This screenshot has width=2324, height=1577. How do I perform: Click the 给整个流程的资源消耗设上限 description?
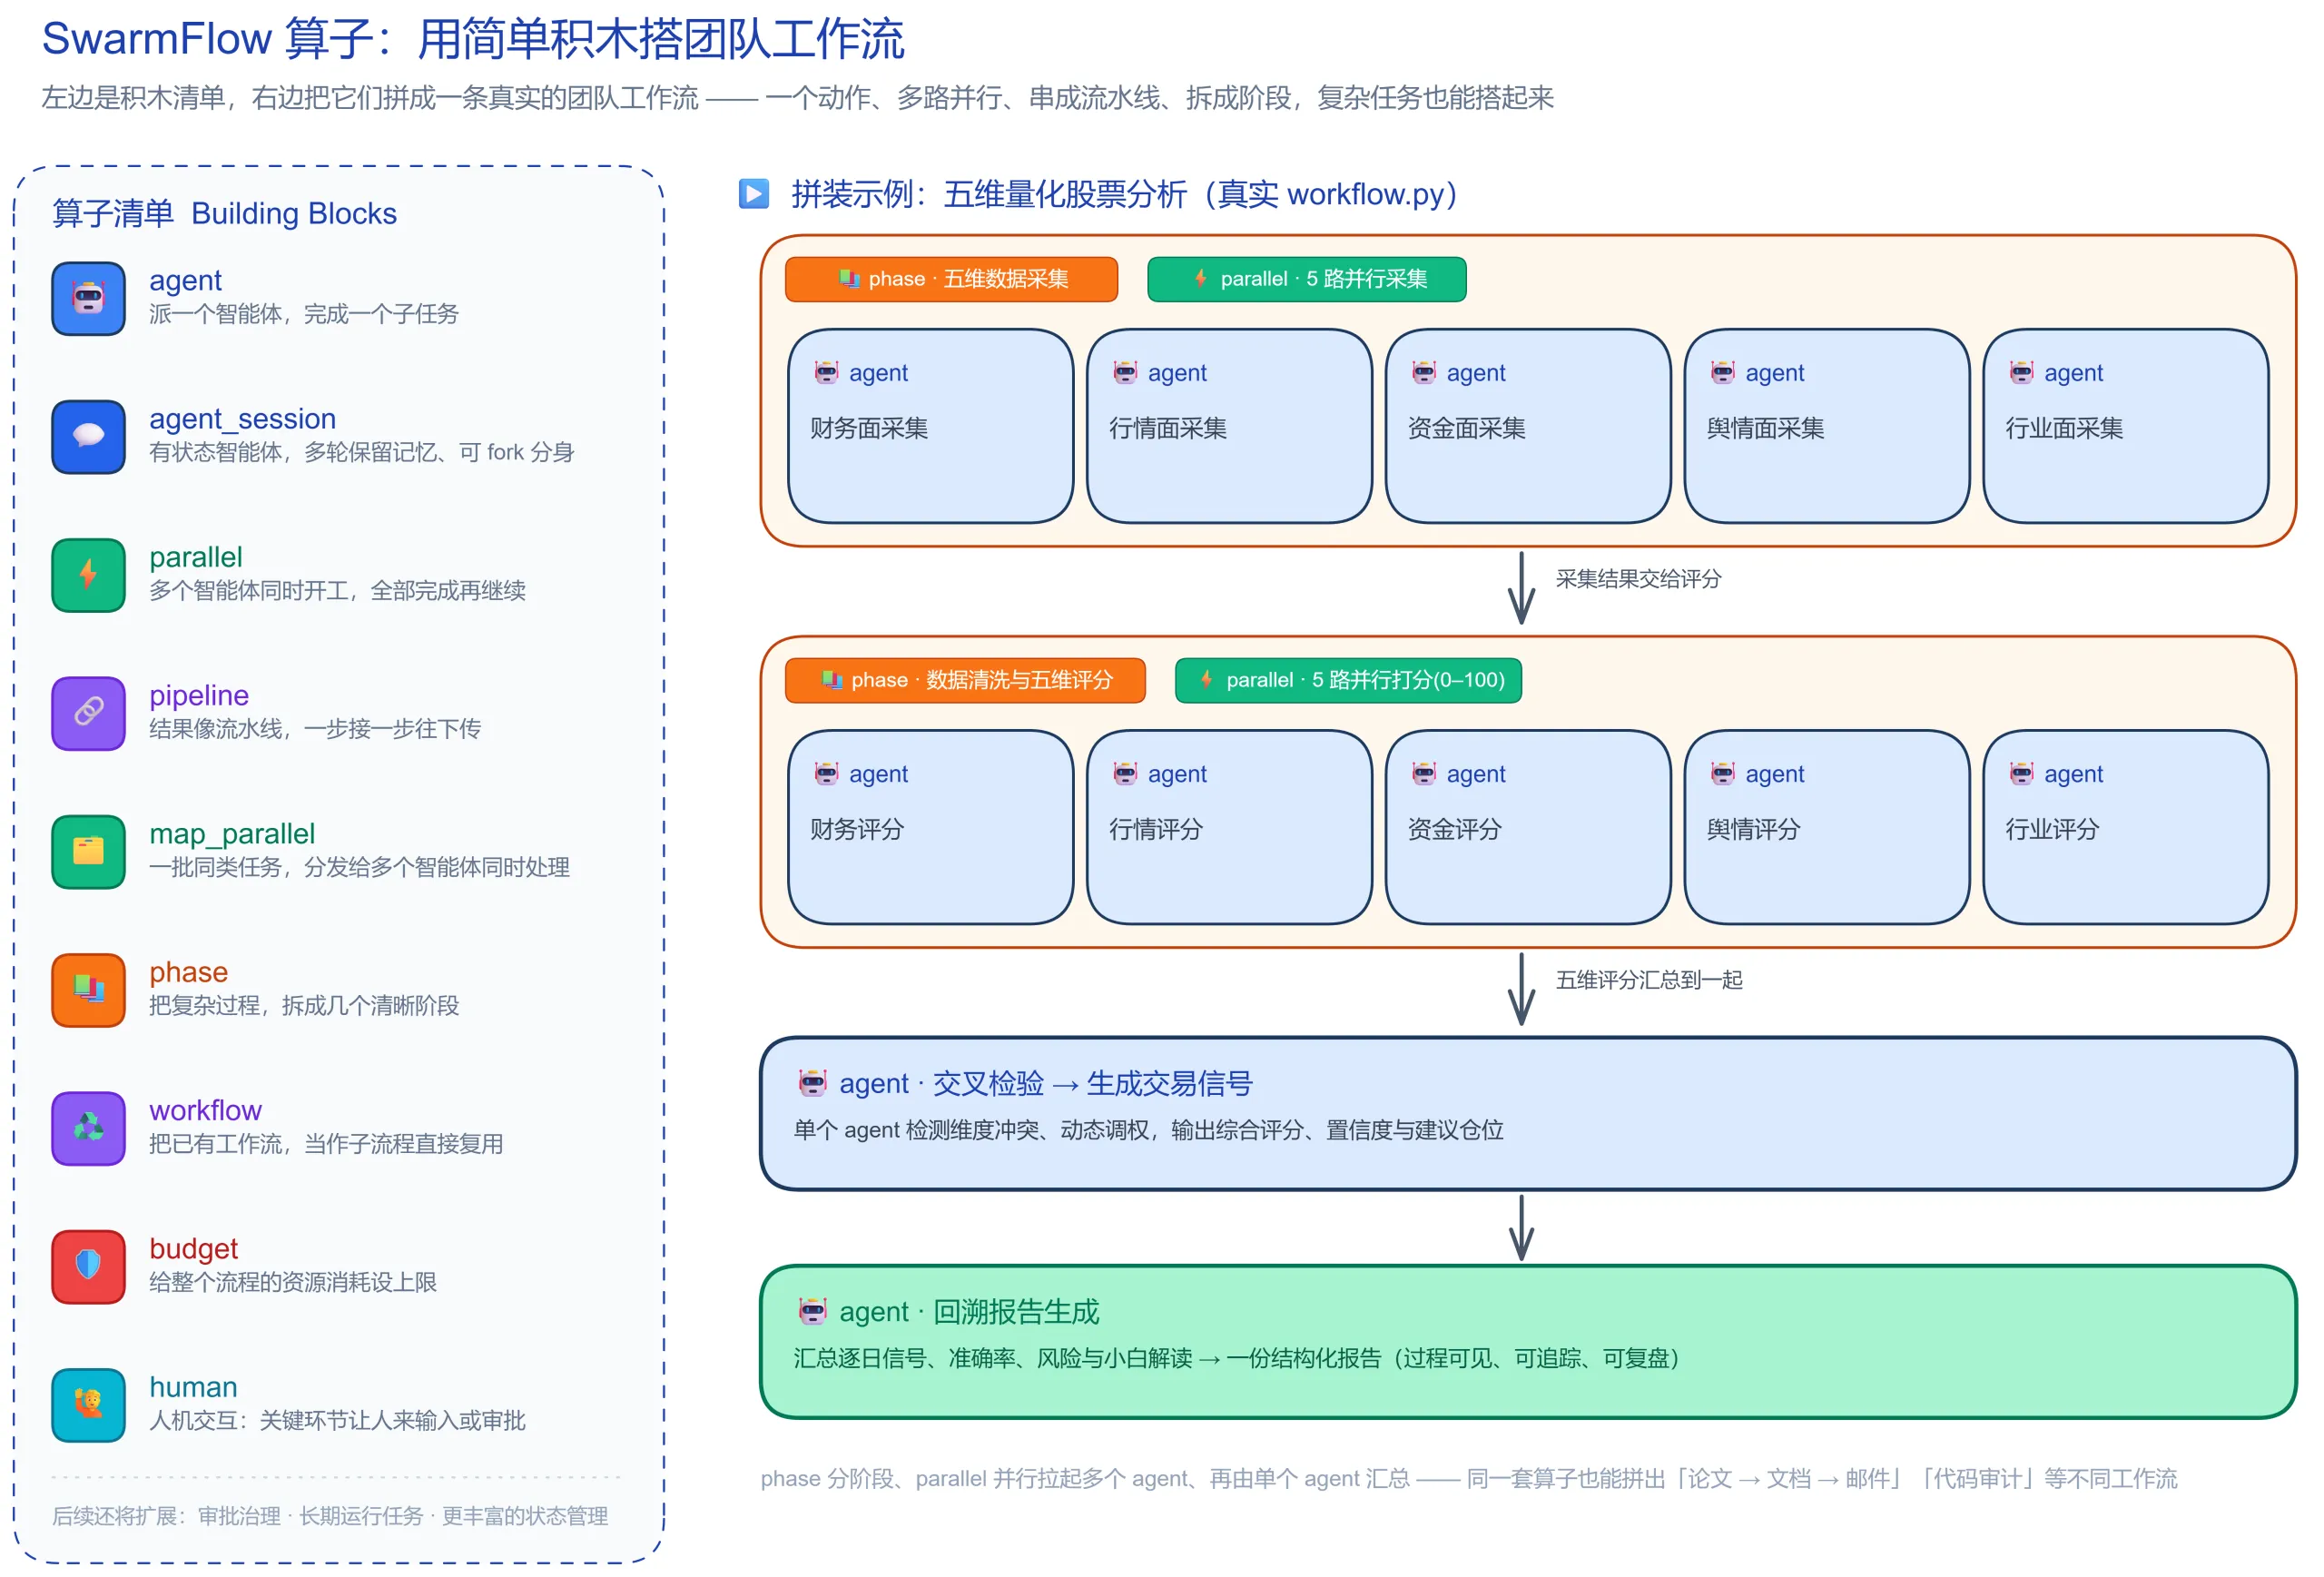pyautogui.click(x=293, y=1281)
